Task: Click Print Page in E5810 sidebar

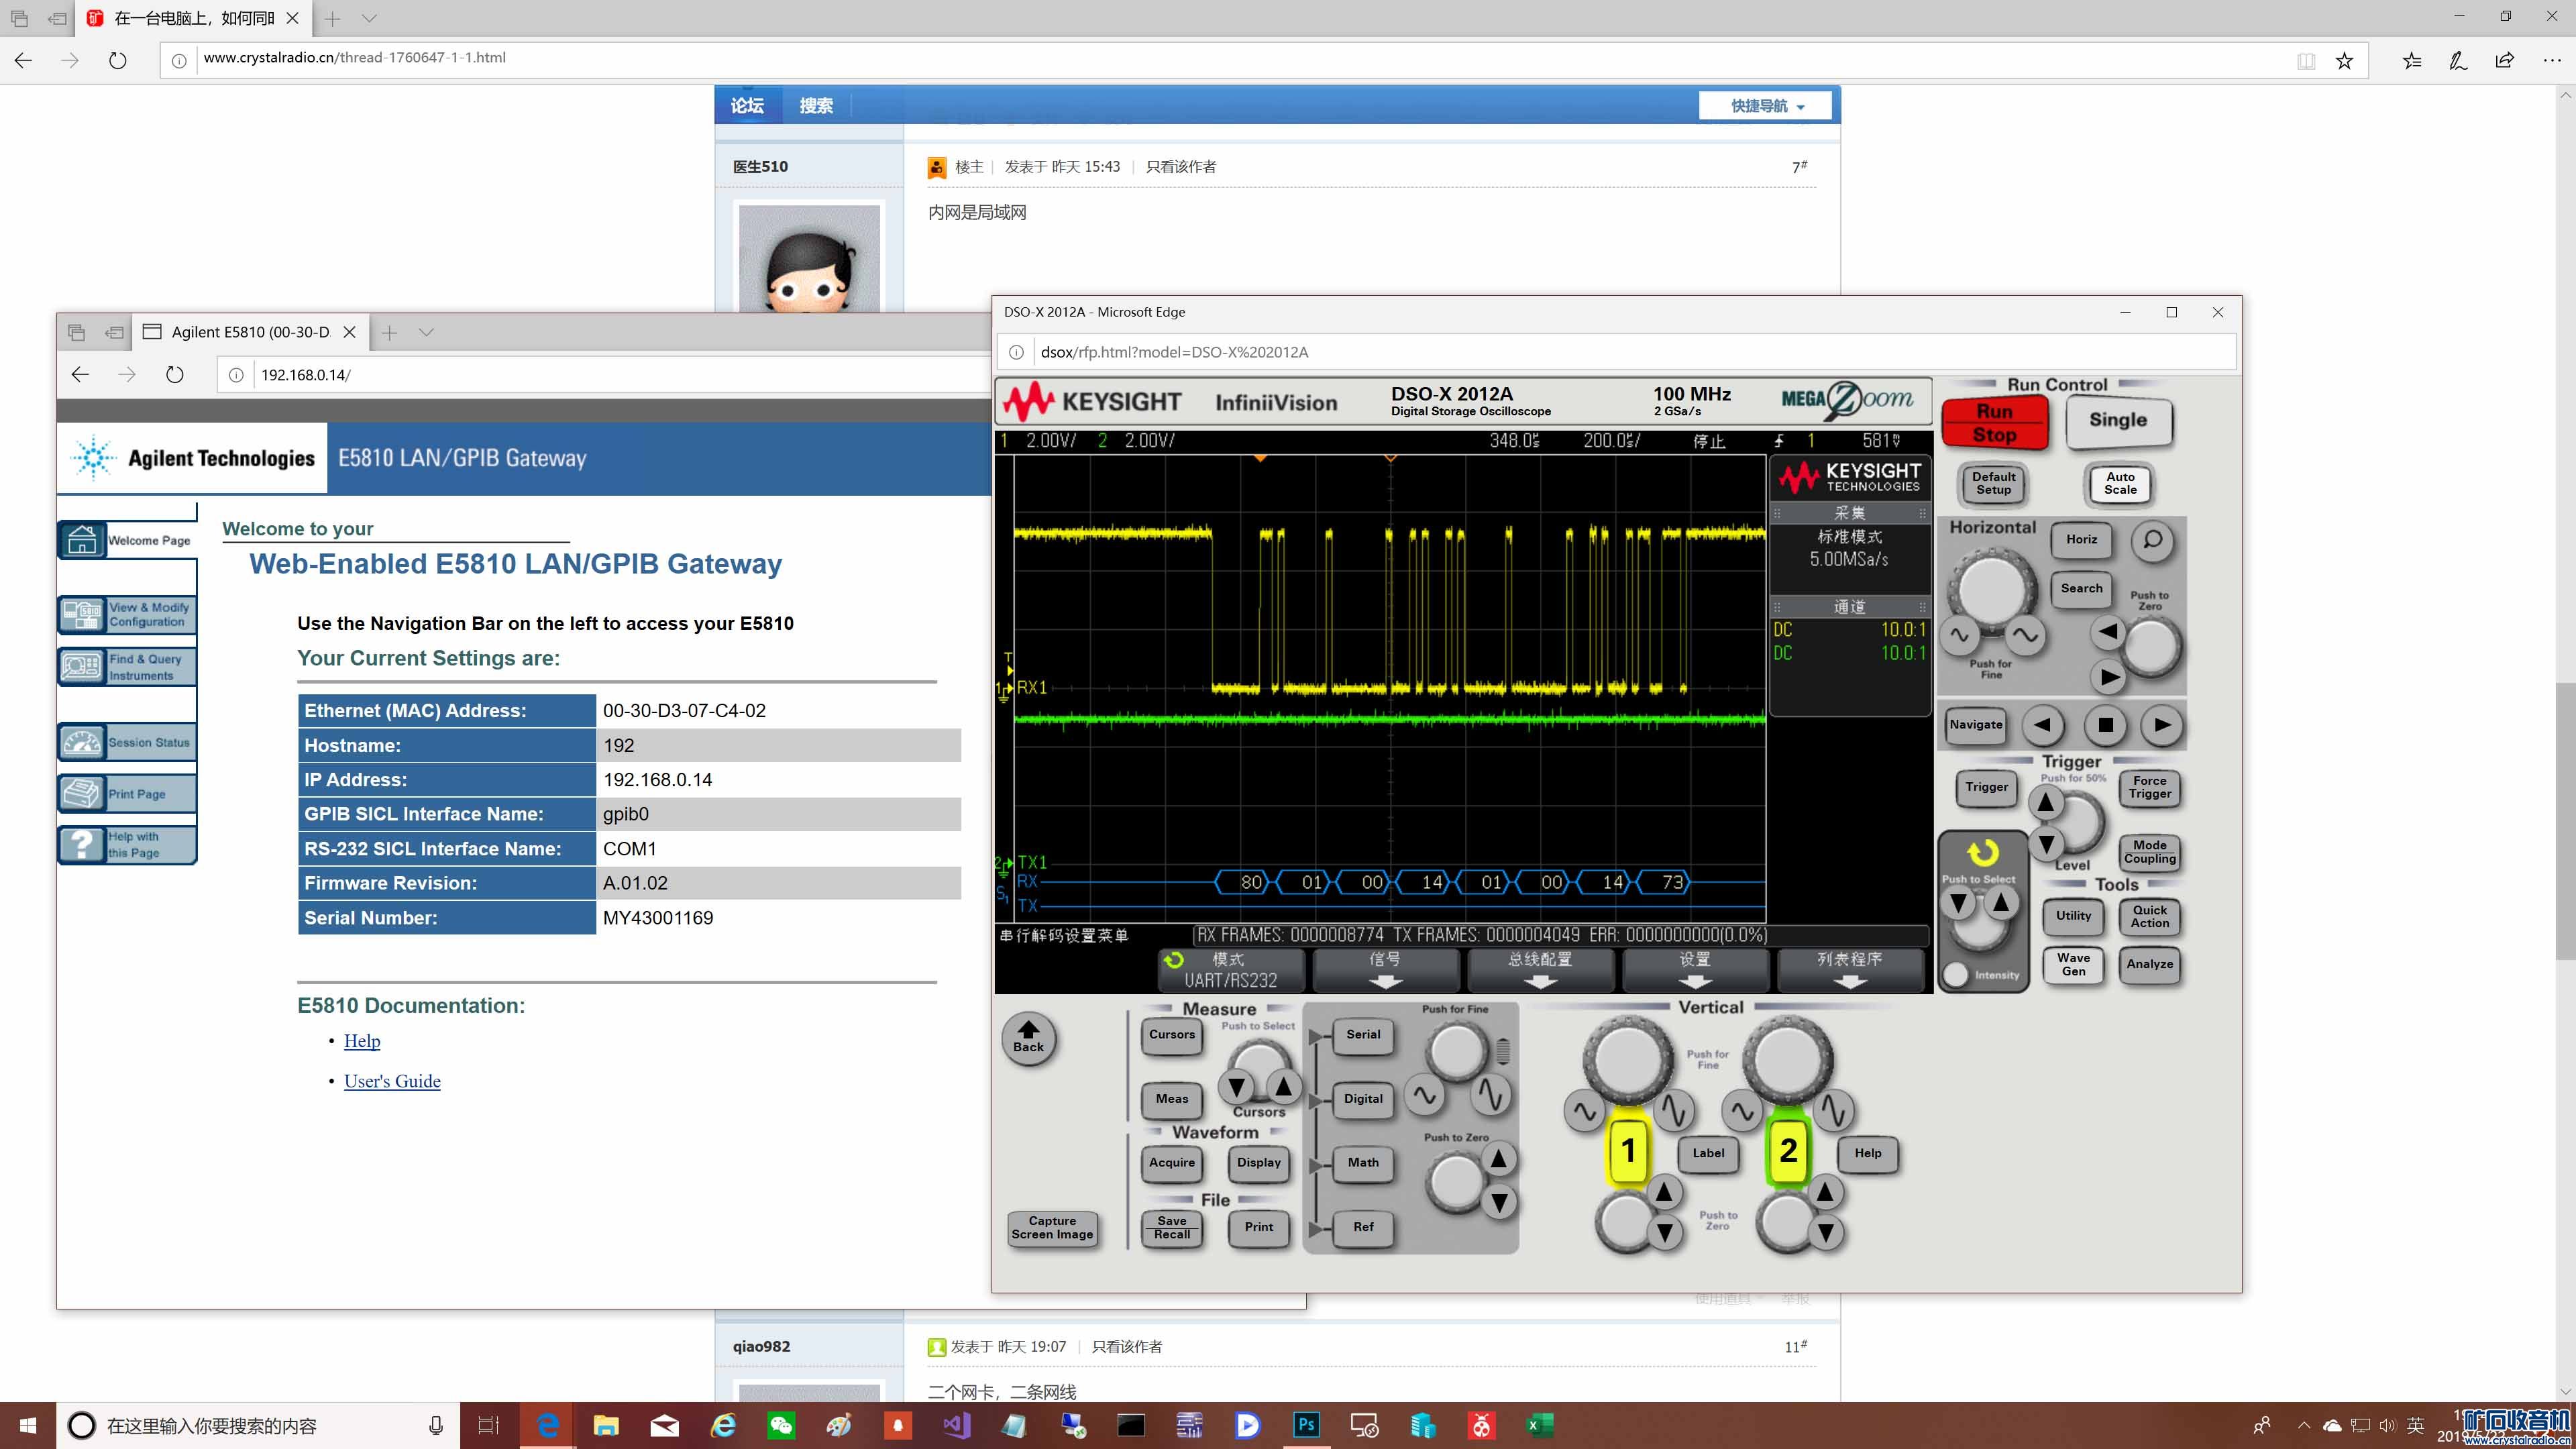Action: coord(127,794)
